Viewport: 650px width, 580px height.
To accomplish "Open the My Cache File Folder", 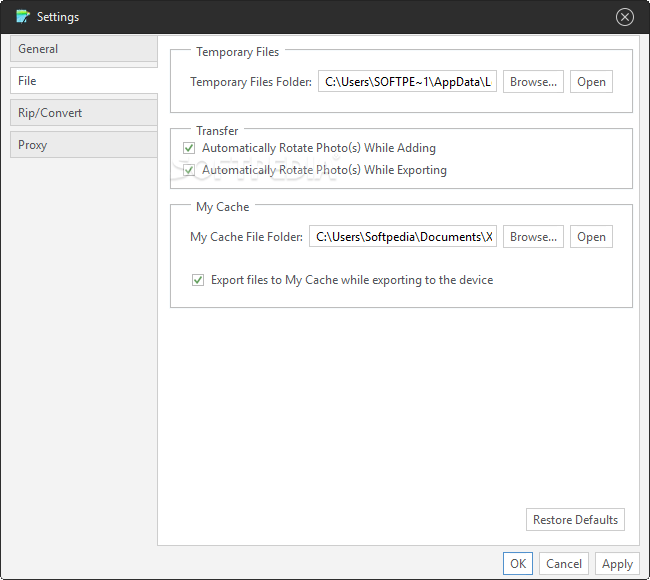I will (591, 237).
